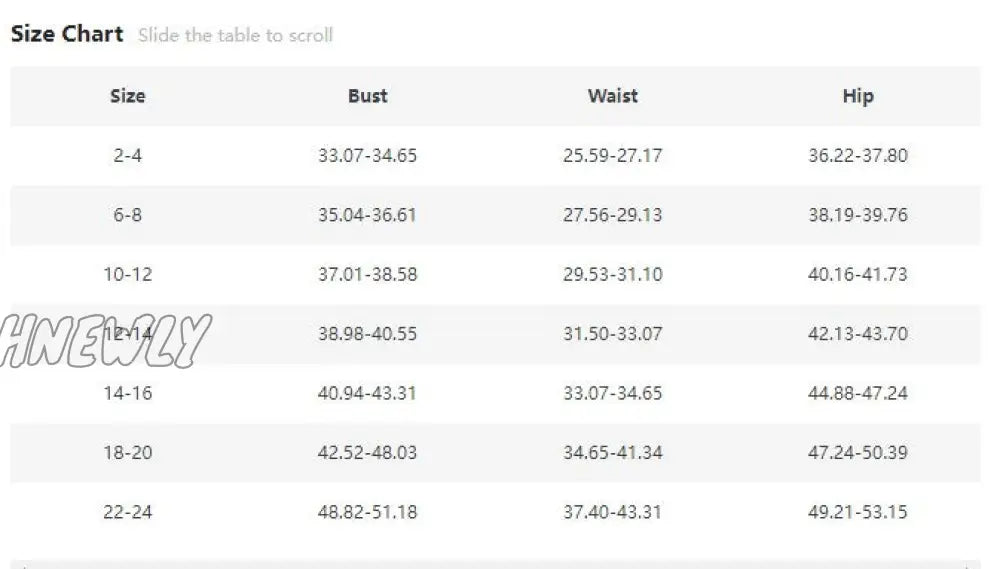The height and width of the screenshot is (569, 1000).
Task: Click bust value 33.07-34.65
Action: (x=367, y=155)
